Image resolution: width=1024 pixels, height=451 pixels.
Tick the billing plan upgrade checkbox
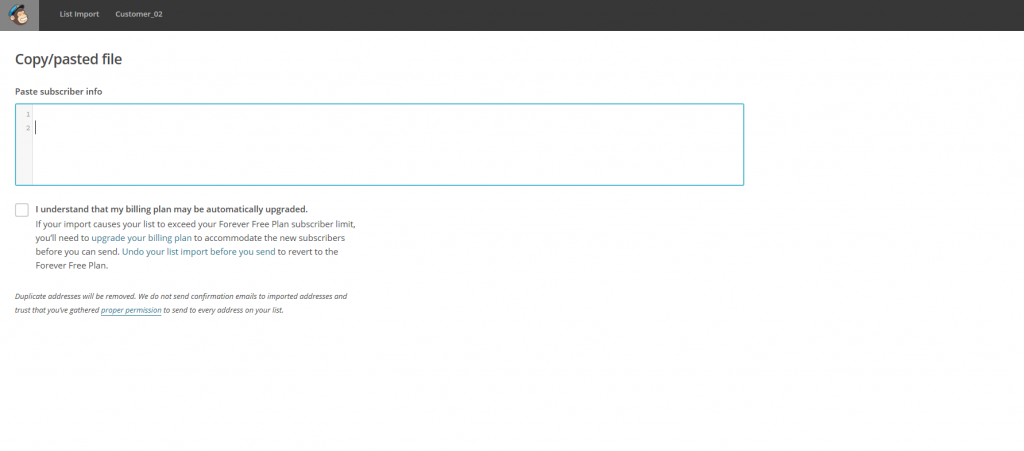click(22, 210)
